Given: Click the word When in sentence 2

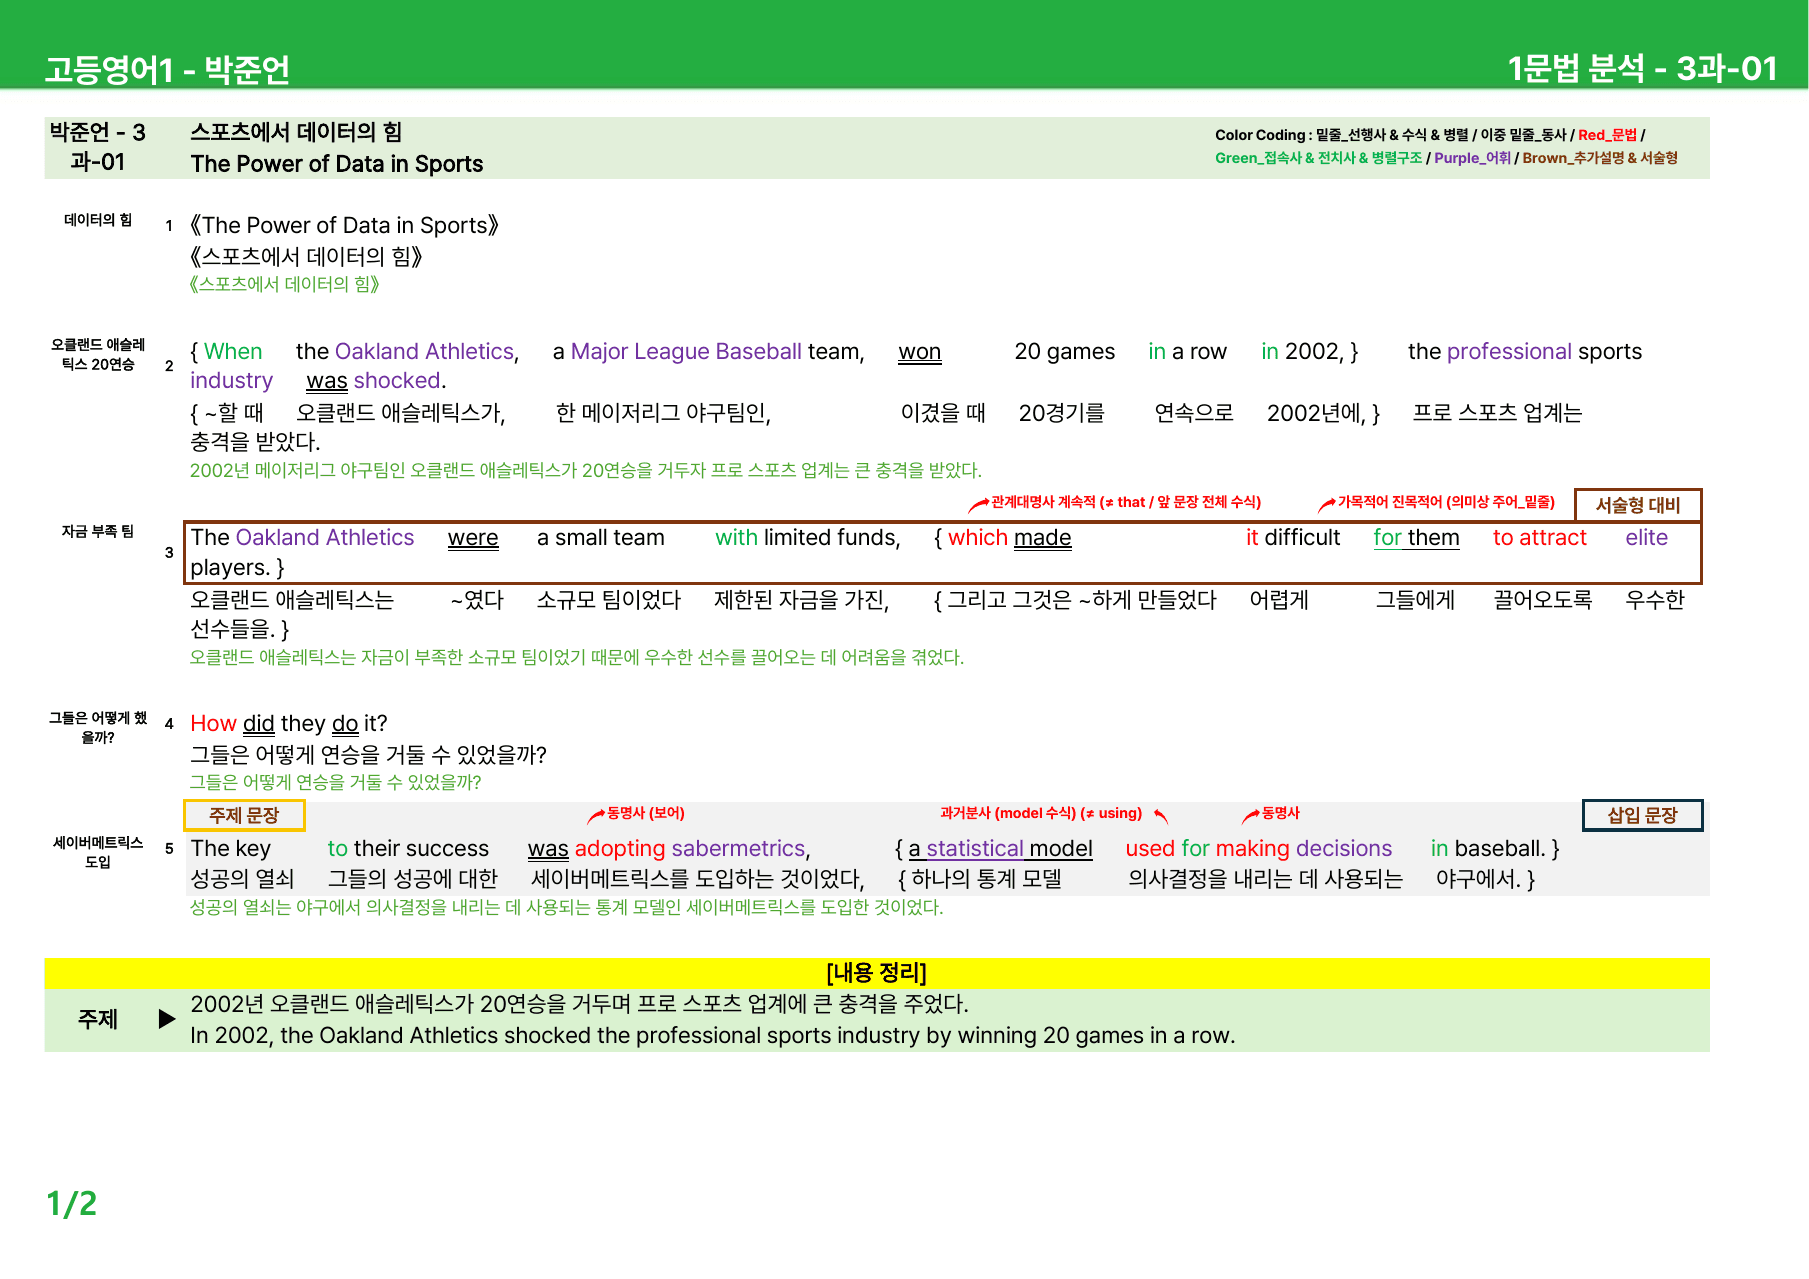Looking at the screenshot, I should pos(233,351).
